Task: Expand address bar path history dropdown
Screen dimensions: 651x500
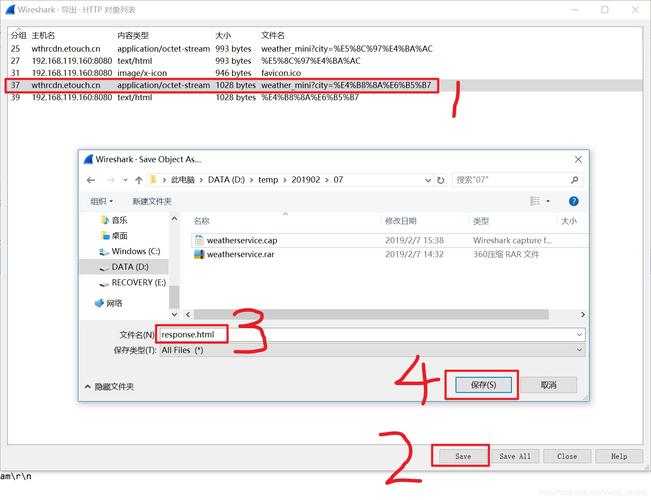Action: coord(428,180)
